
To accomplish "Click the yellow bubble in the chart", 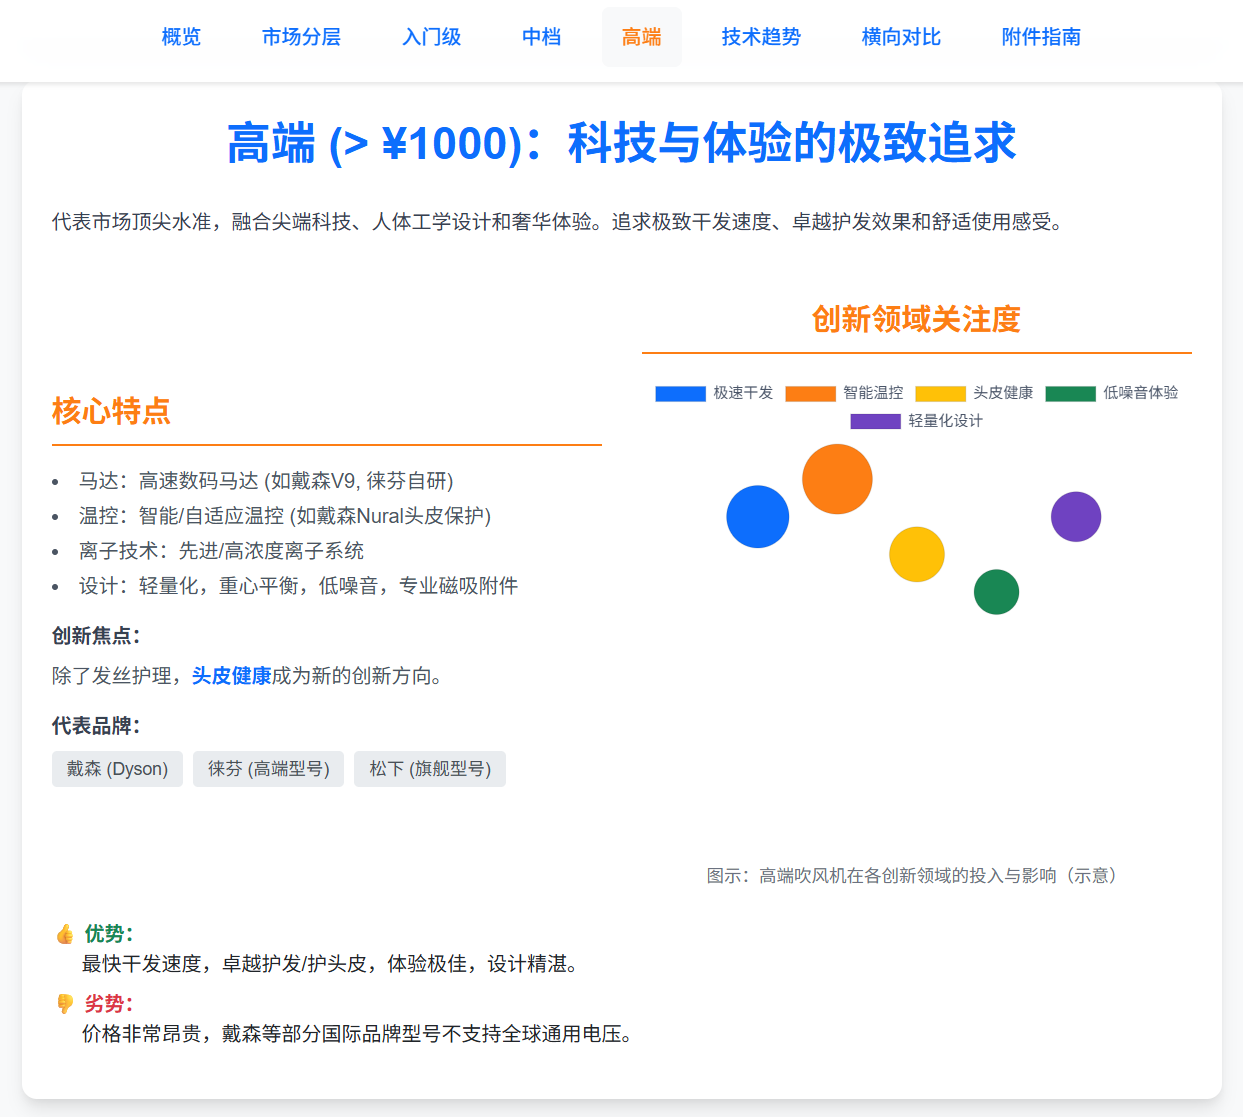I will (x=917, y=554).
